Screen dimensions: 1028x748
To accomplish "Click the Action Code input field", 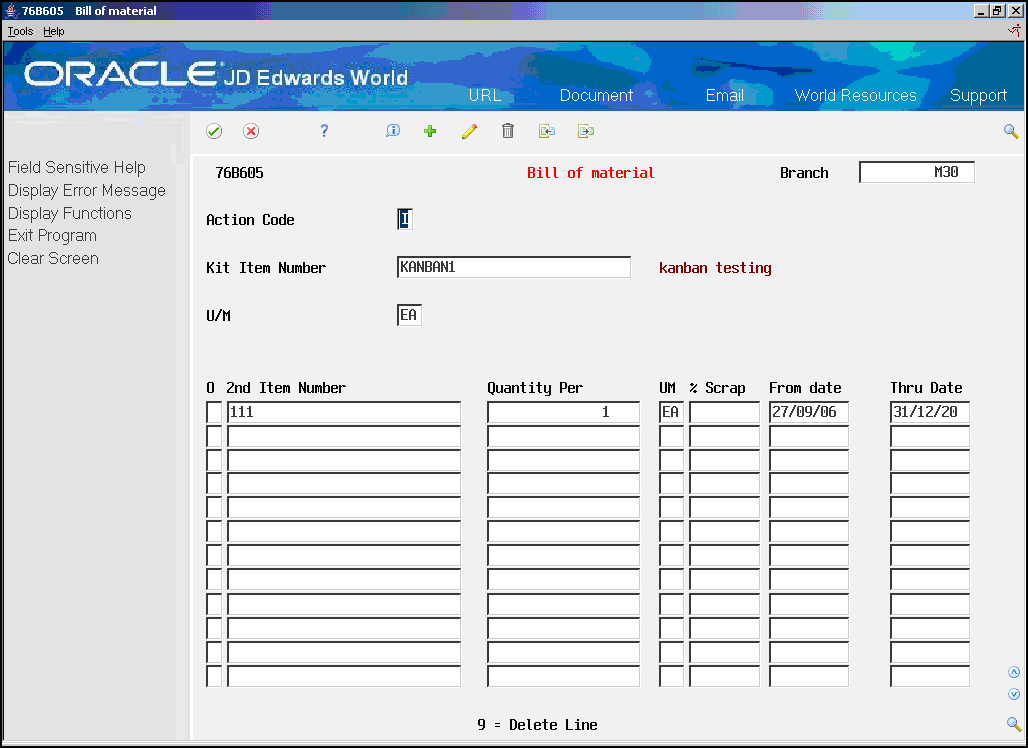I will pos(405,219).
